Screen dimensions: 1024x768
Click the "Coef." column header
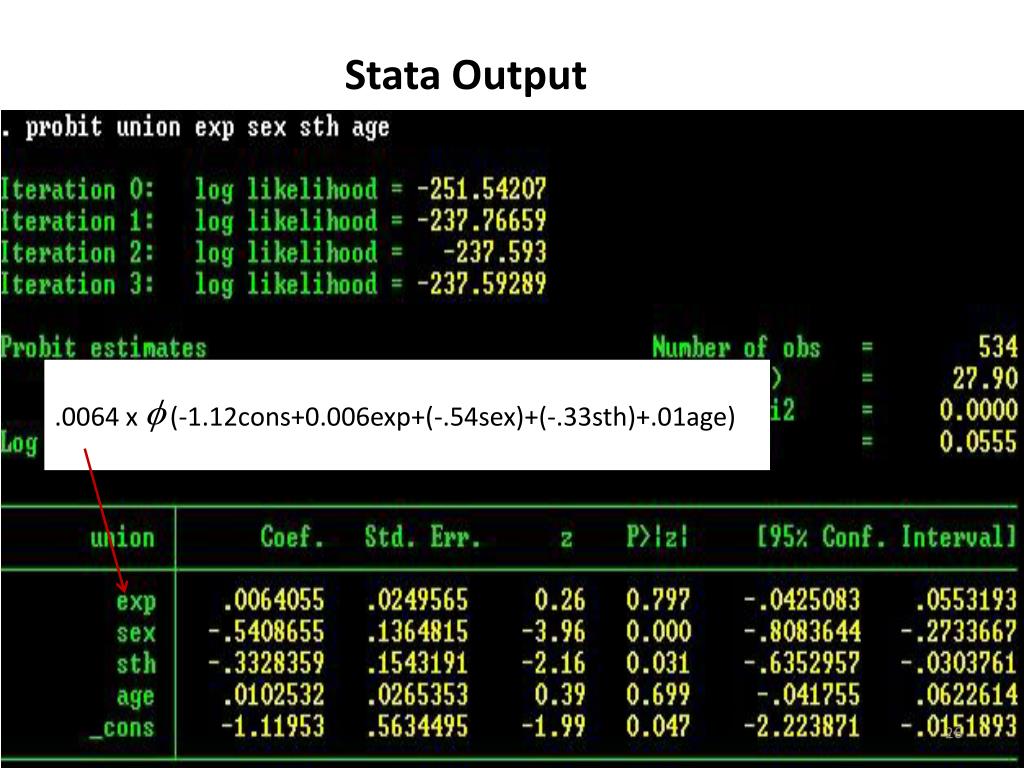(292, 537)
